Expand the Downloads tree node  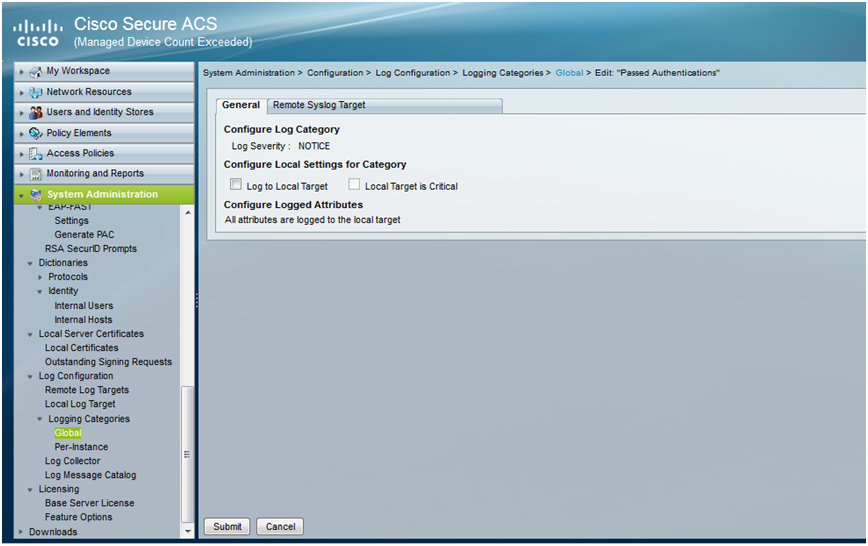tap(20, 532)
